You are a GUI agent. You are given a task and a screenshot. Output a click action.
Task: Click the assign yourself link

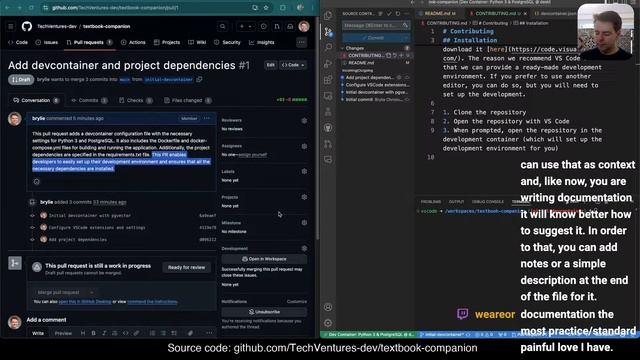pos(253,155)
